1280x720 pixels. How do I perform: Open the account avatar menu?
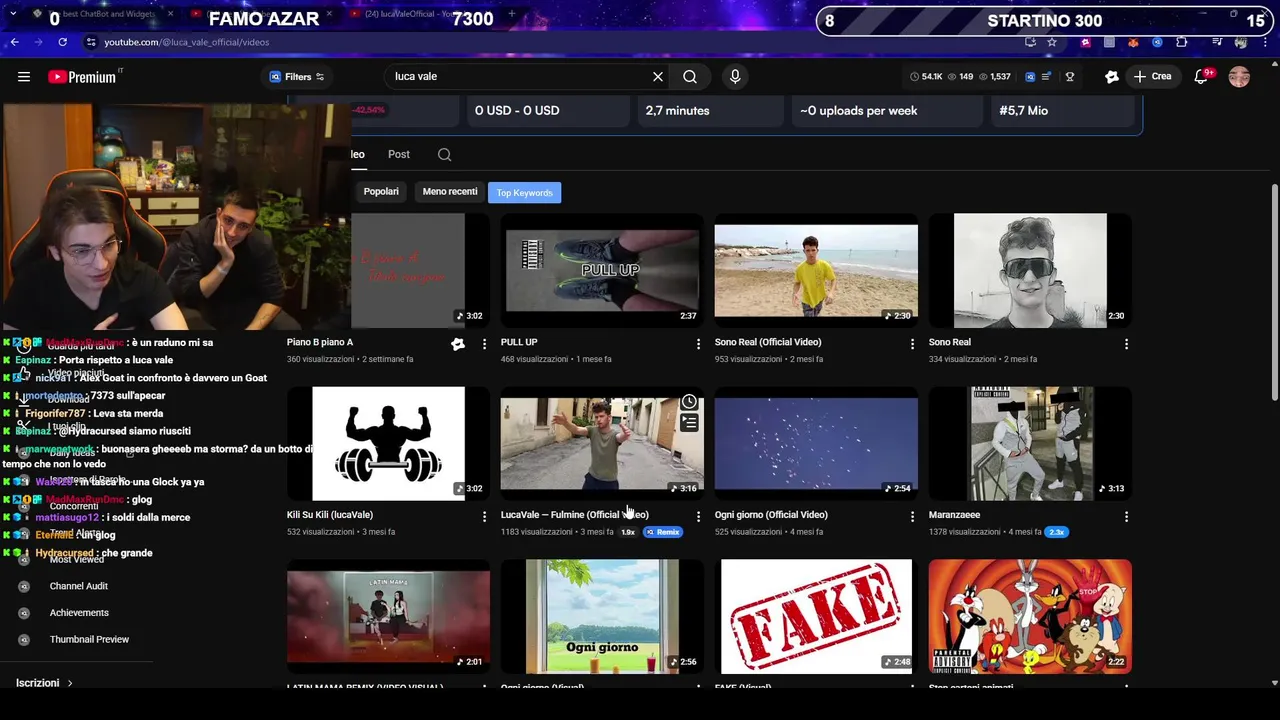(x=1239, y=76)
